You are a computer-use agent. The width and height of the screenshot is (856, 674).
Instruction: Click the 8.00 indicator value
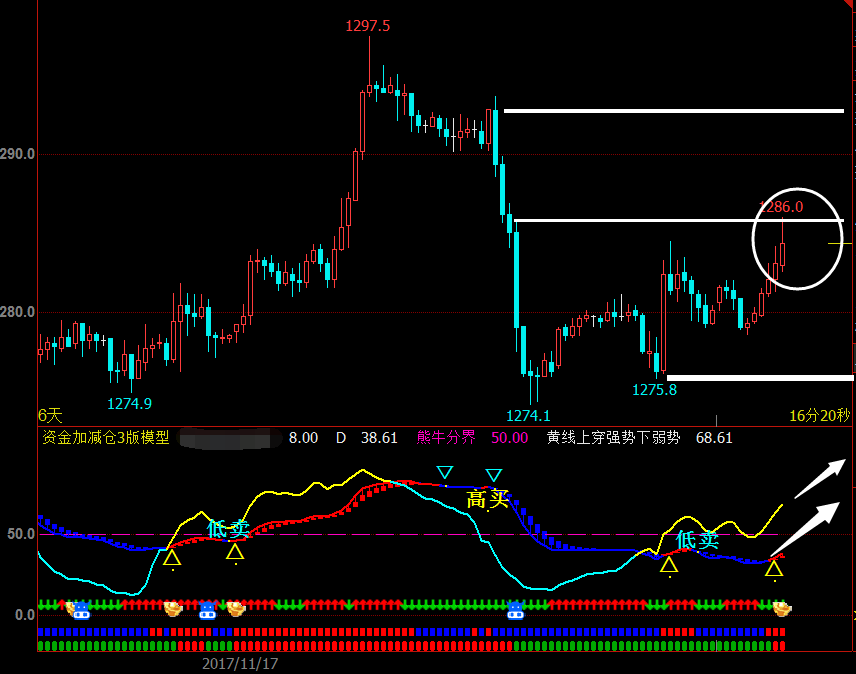[x=303, y=438]
